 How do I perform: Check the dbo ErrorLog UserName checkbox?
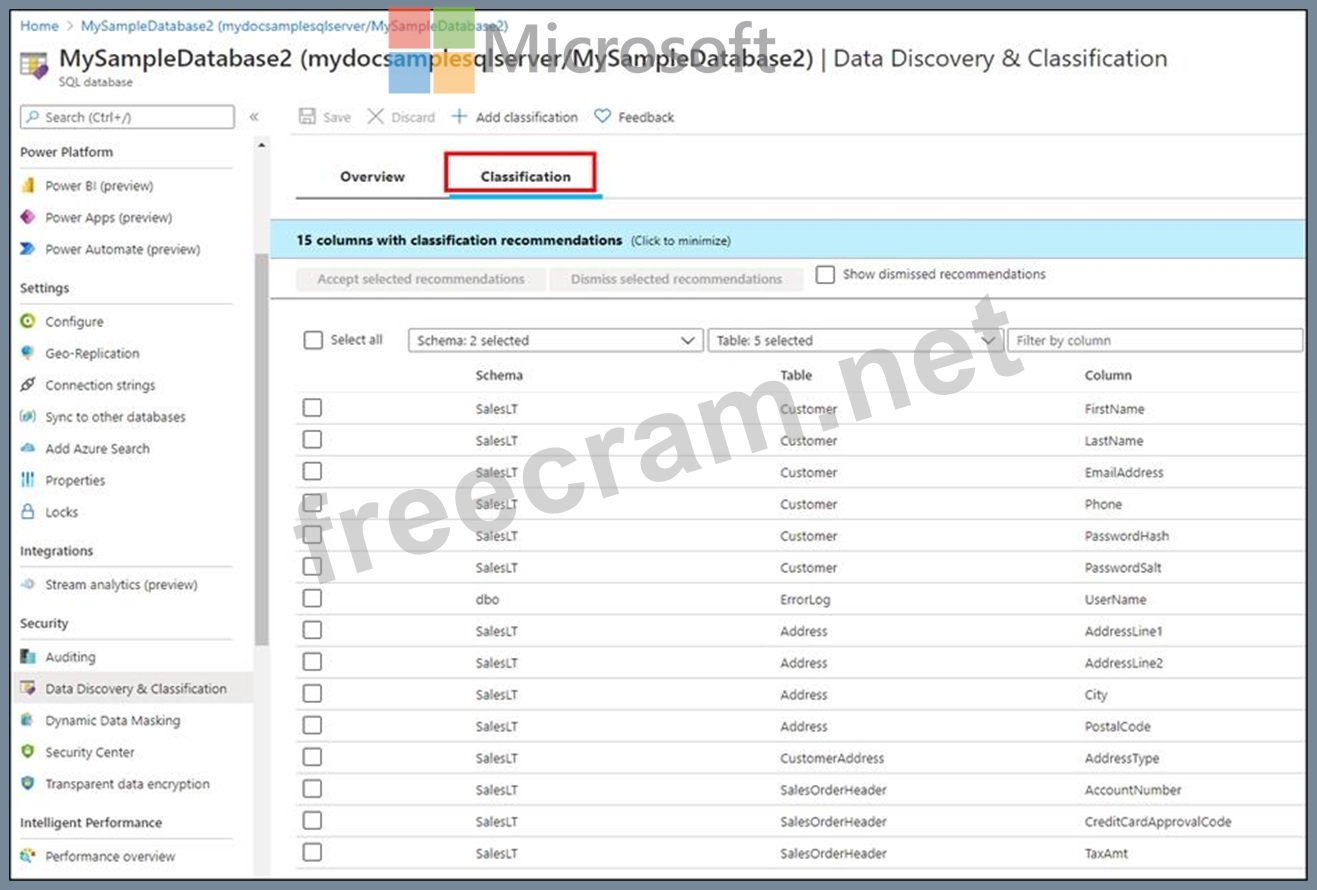click(x=312, y=598)
